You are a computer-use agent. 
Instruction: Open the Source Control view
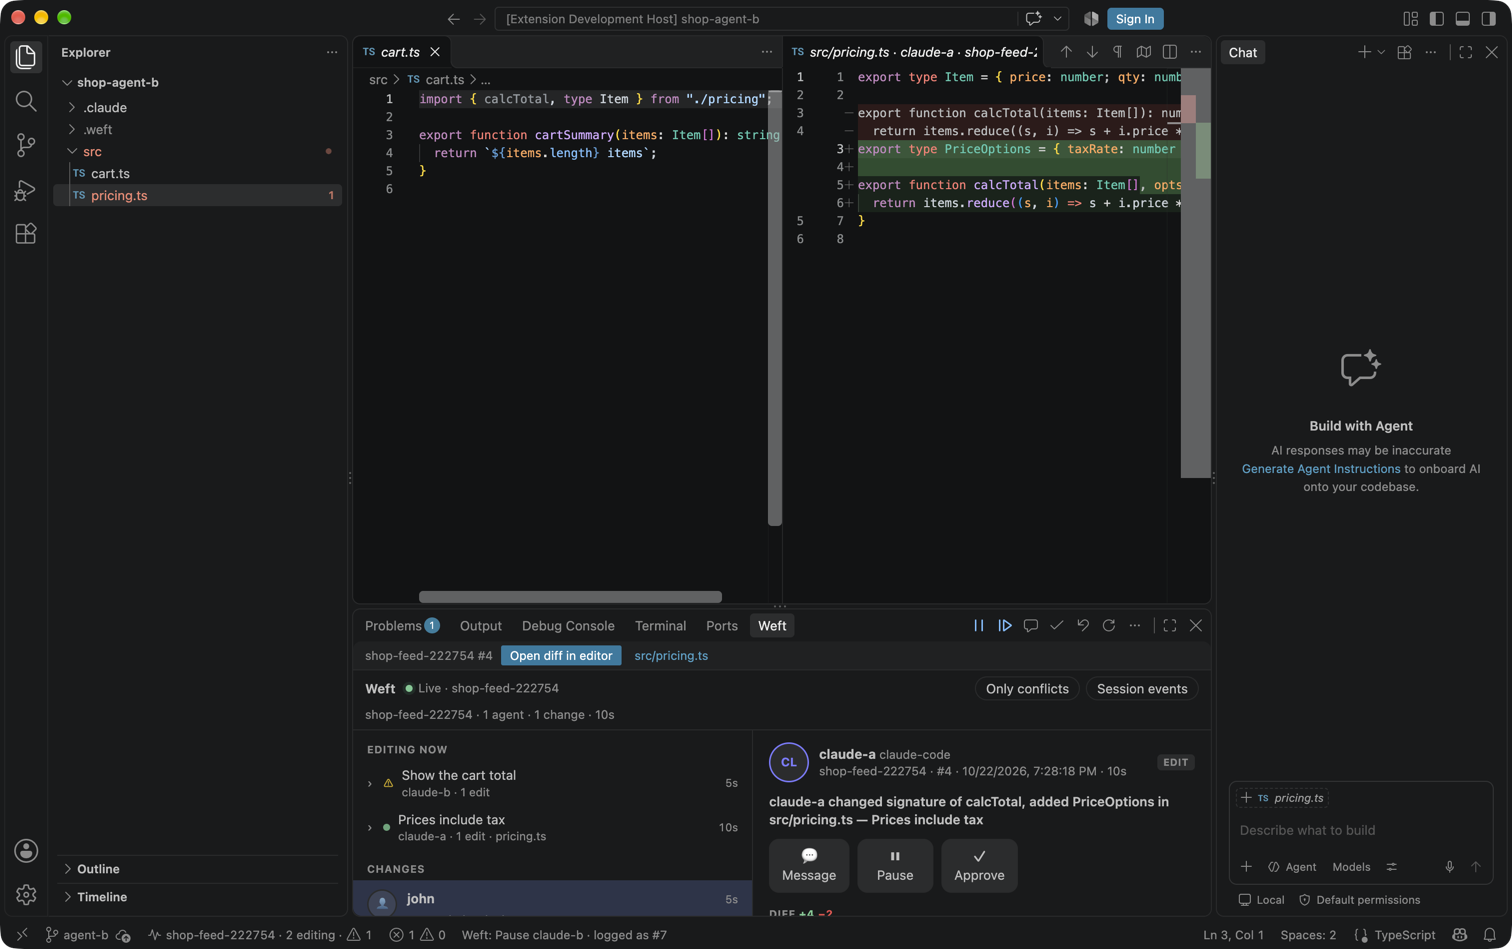pos(26,145)
